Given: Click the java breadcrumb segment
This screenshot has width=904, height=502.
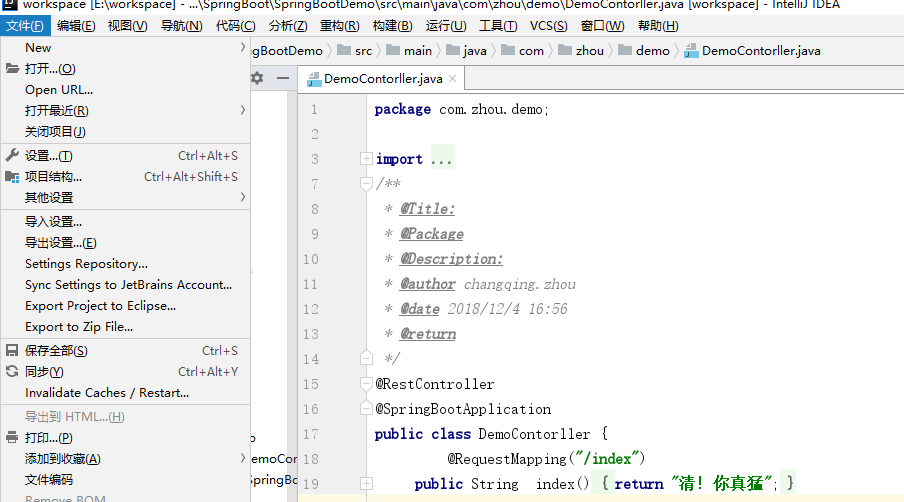Looking at the screenshot, I should [466, 51].
